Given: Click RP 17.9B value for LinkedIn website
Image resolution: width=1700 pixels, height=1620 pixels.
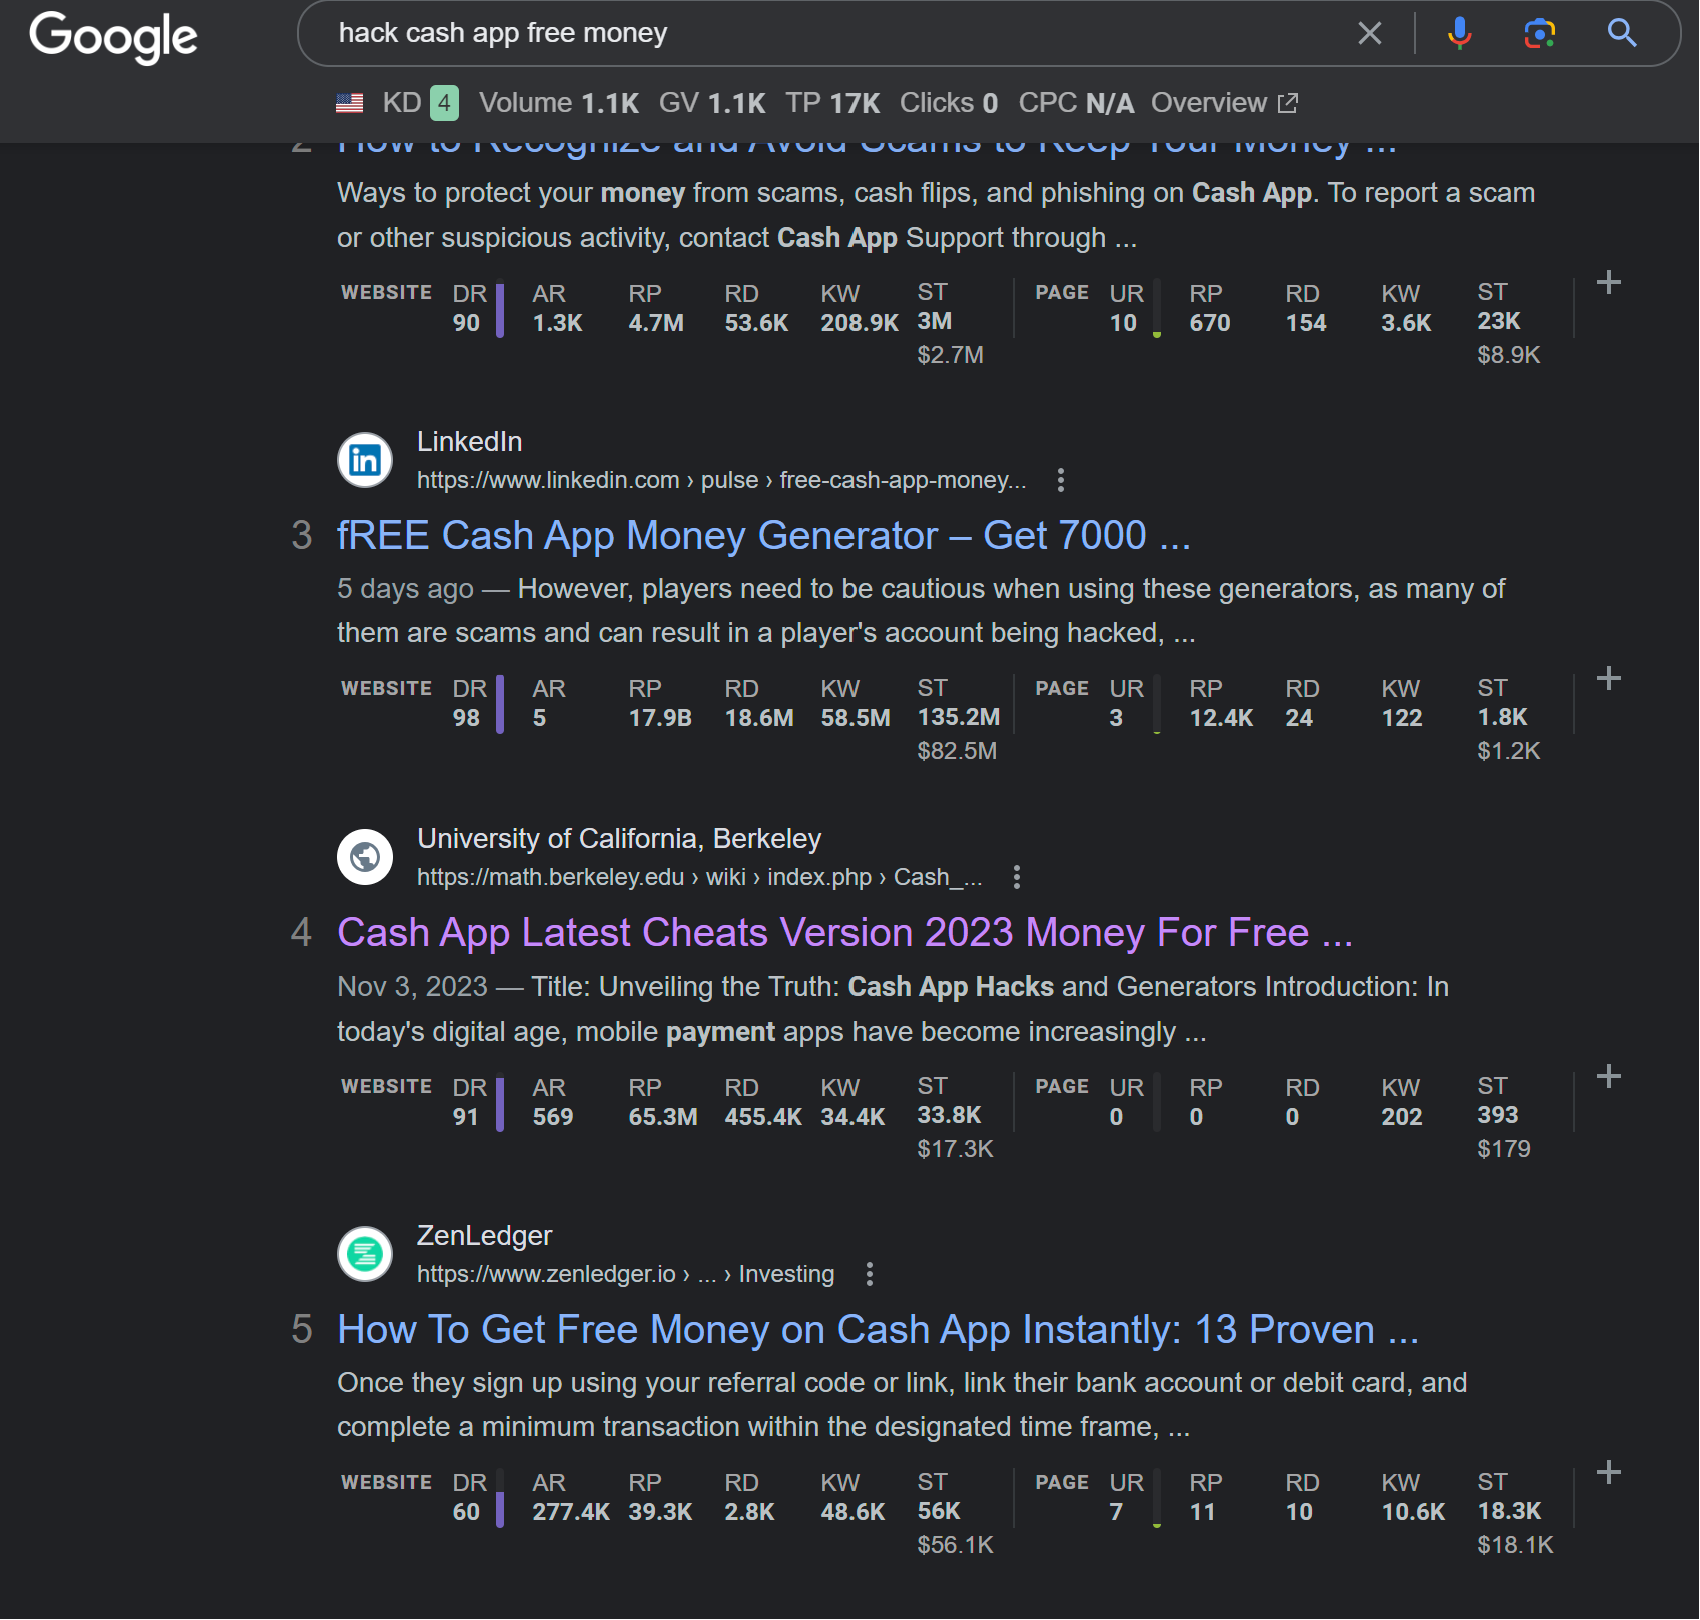Looking at the screenshot, I should pyautogui.click(x=660, y=718).
